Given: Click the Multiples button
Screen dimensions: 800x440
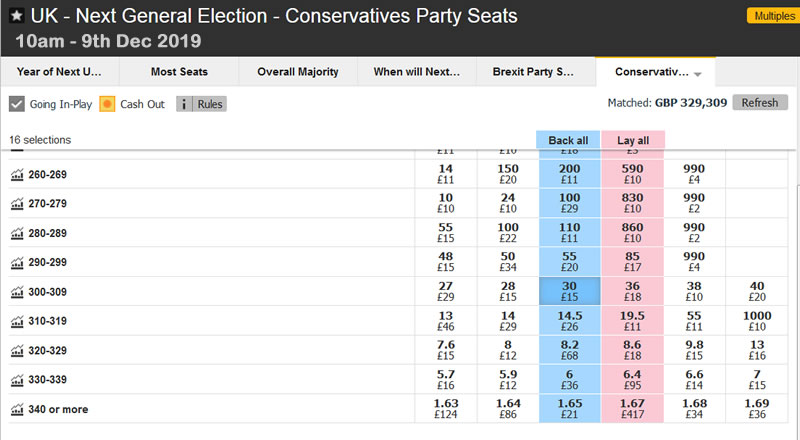Looking at the screenshot, I should pyautogui.click(x=771, y=16).
